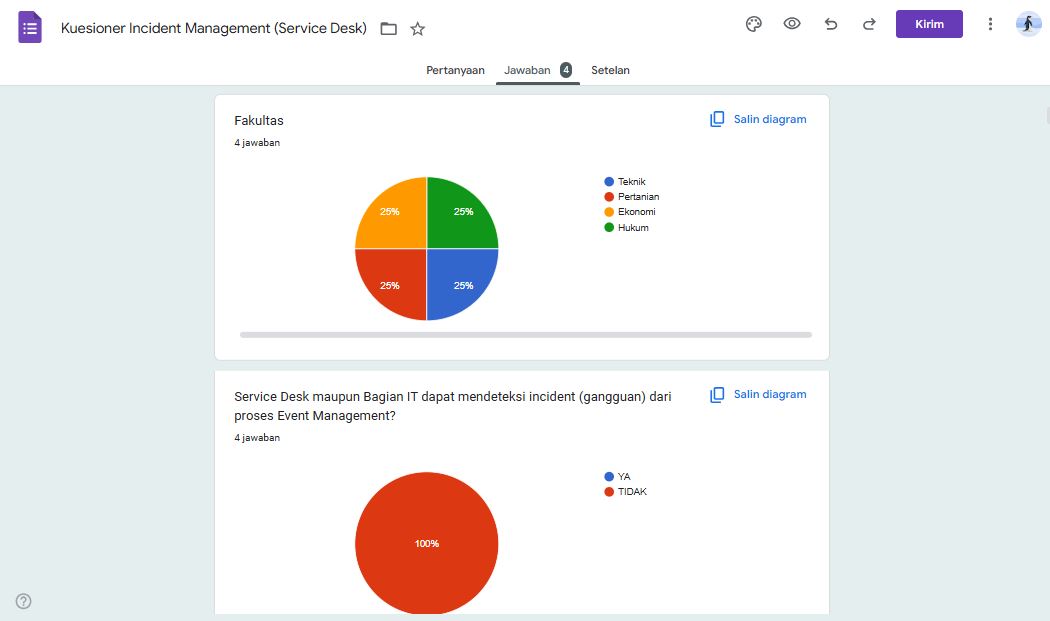This screenshot has width=1050, height=621.
Task: Open the Google account avatar
Action: click(1028, 24)
